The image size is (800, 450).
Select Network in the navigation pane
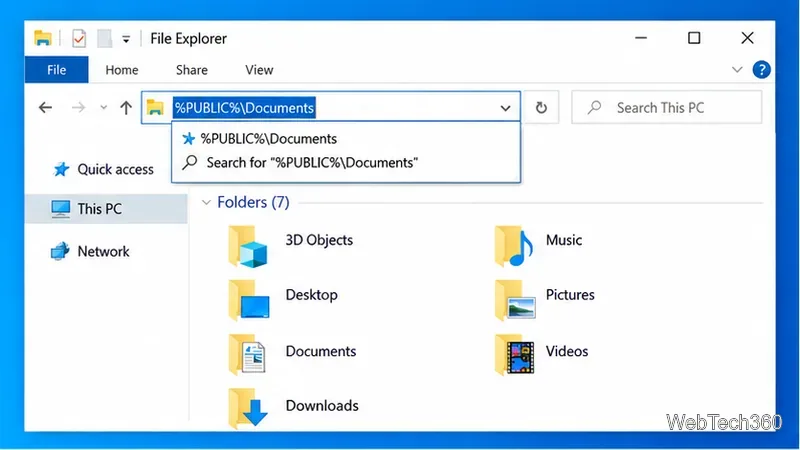pos(90,252)
